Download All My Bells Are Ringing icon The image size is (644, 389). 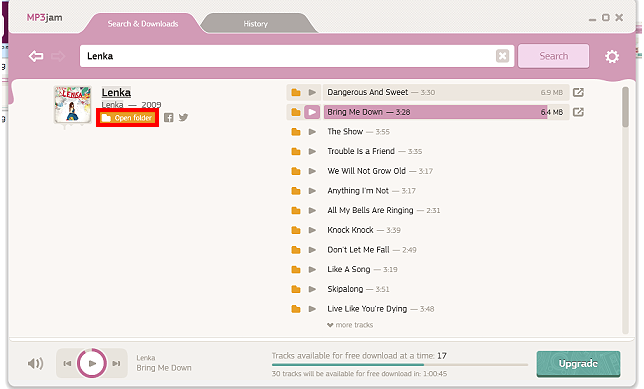(296, 211)
